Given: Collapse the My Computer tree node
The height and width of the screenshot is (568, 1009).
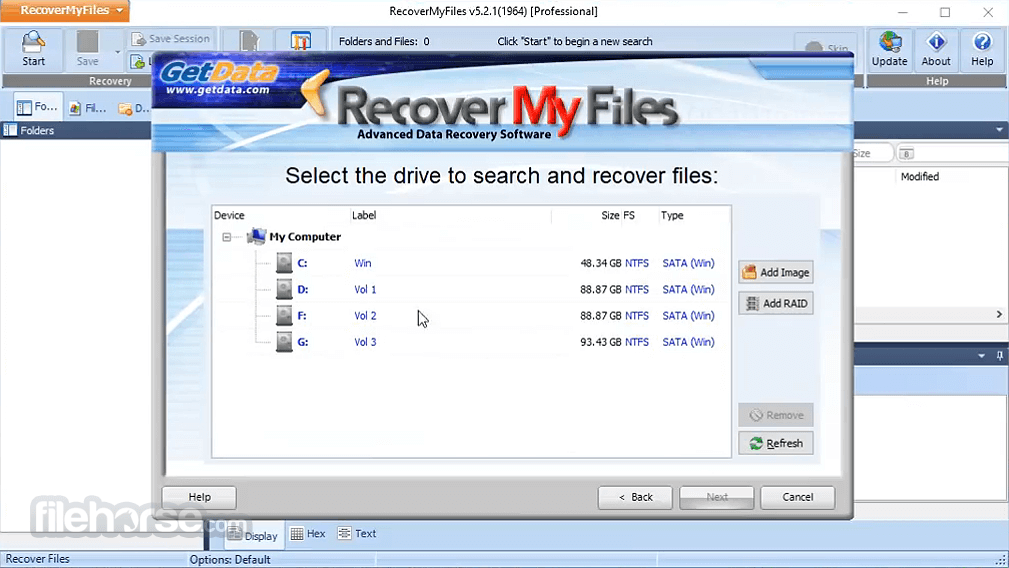Looking at the screenshot, I should 227,237.
